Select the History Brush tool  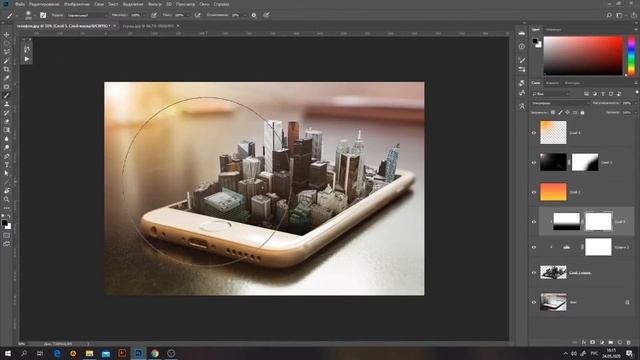click(7, 113)
